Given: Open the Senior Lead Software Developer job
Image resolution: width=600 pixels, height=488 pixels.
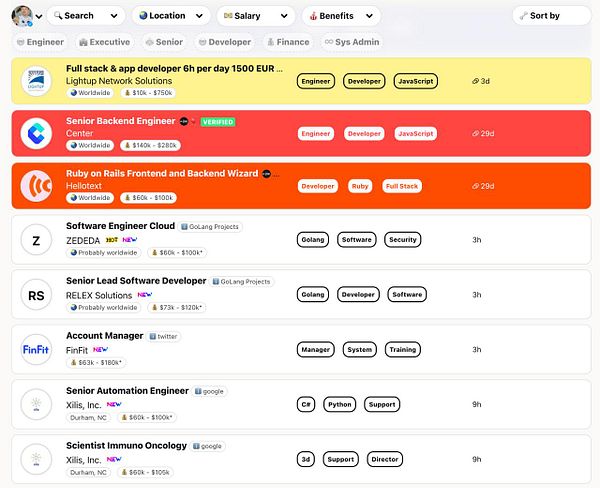Looking at the screenshot, I should click(x=136, y=281).
